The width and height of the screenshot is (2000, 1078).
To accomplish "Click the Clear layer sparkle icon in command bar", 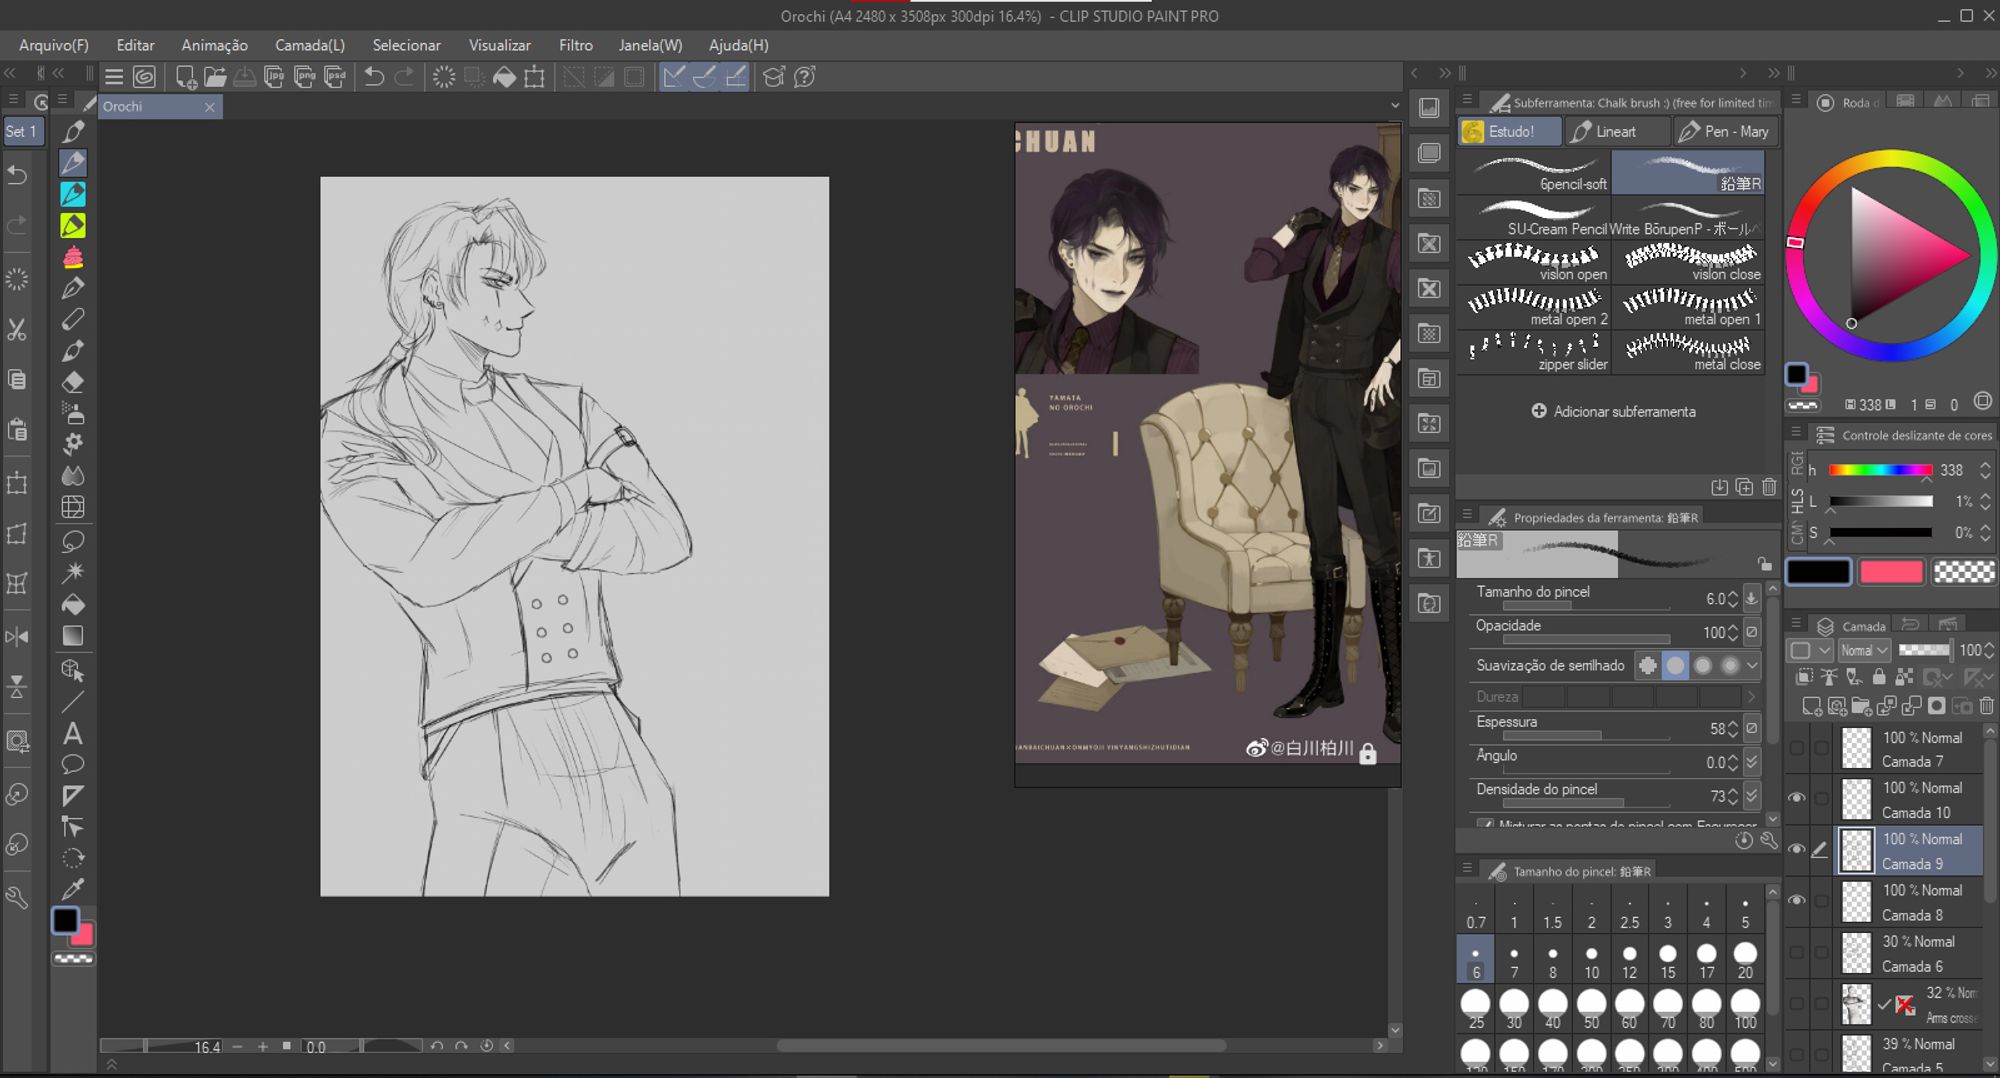I will click(443, 77).
